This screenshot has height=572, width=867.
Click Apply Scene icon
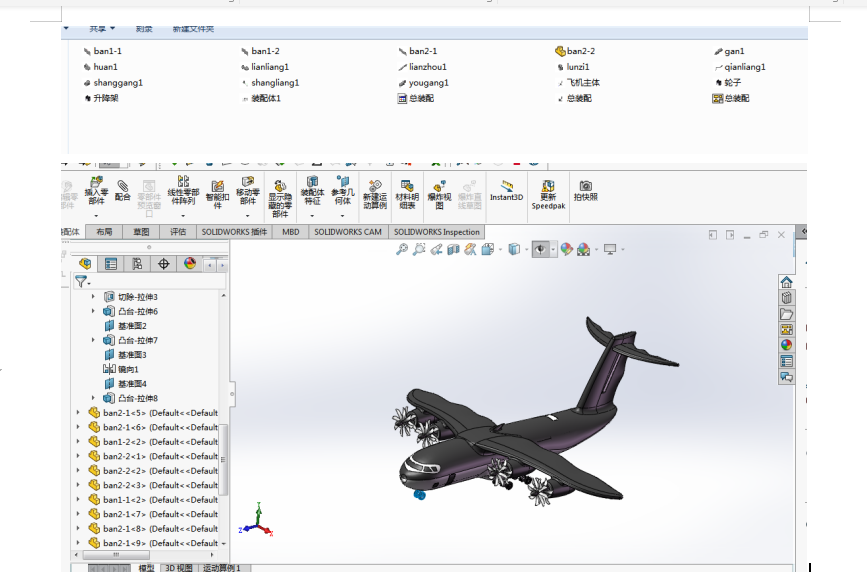point(583,249)
